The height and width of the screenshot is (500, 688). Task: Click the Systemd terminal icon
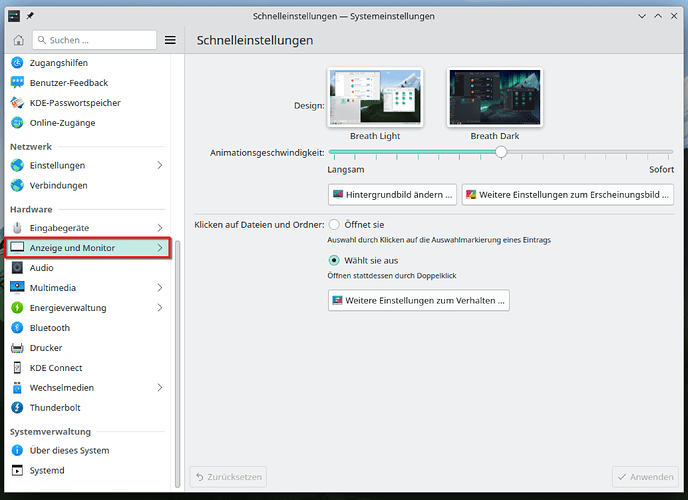tap(17, 470)
